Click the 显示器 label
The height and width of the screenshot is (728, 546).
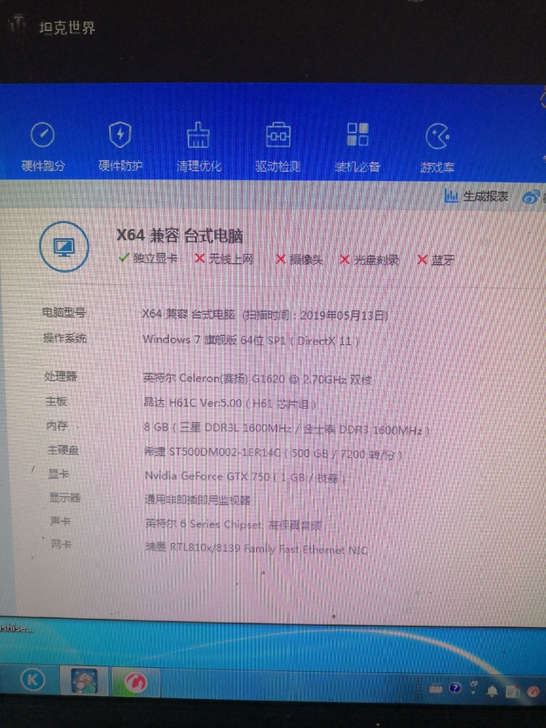pyautogui.click(x=65, y=498)
